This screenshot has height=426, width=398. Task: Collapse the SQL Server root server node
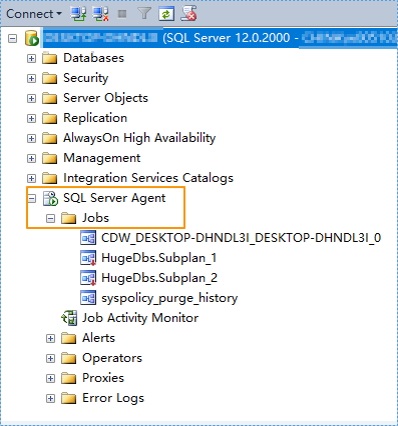(x=12, y=38)
